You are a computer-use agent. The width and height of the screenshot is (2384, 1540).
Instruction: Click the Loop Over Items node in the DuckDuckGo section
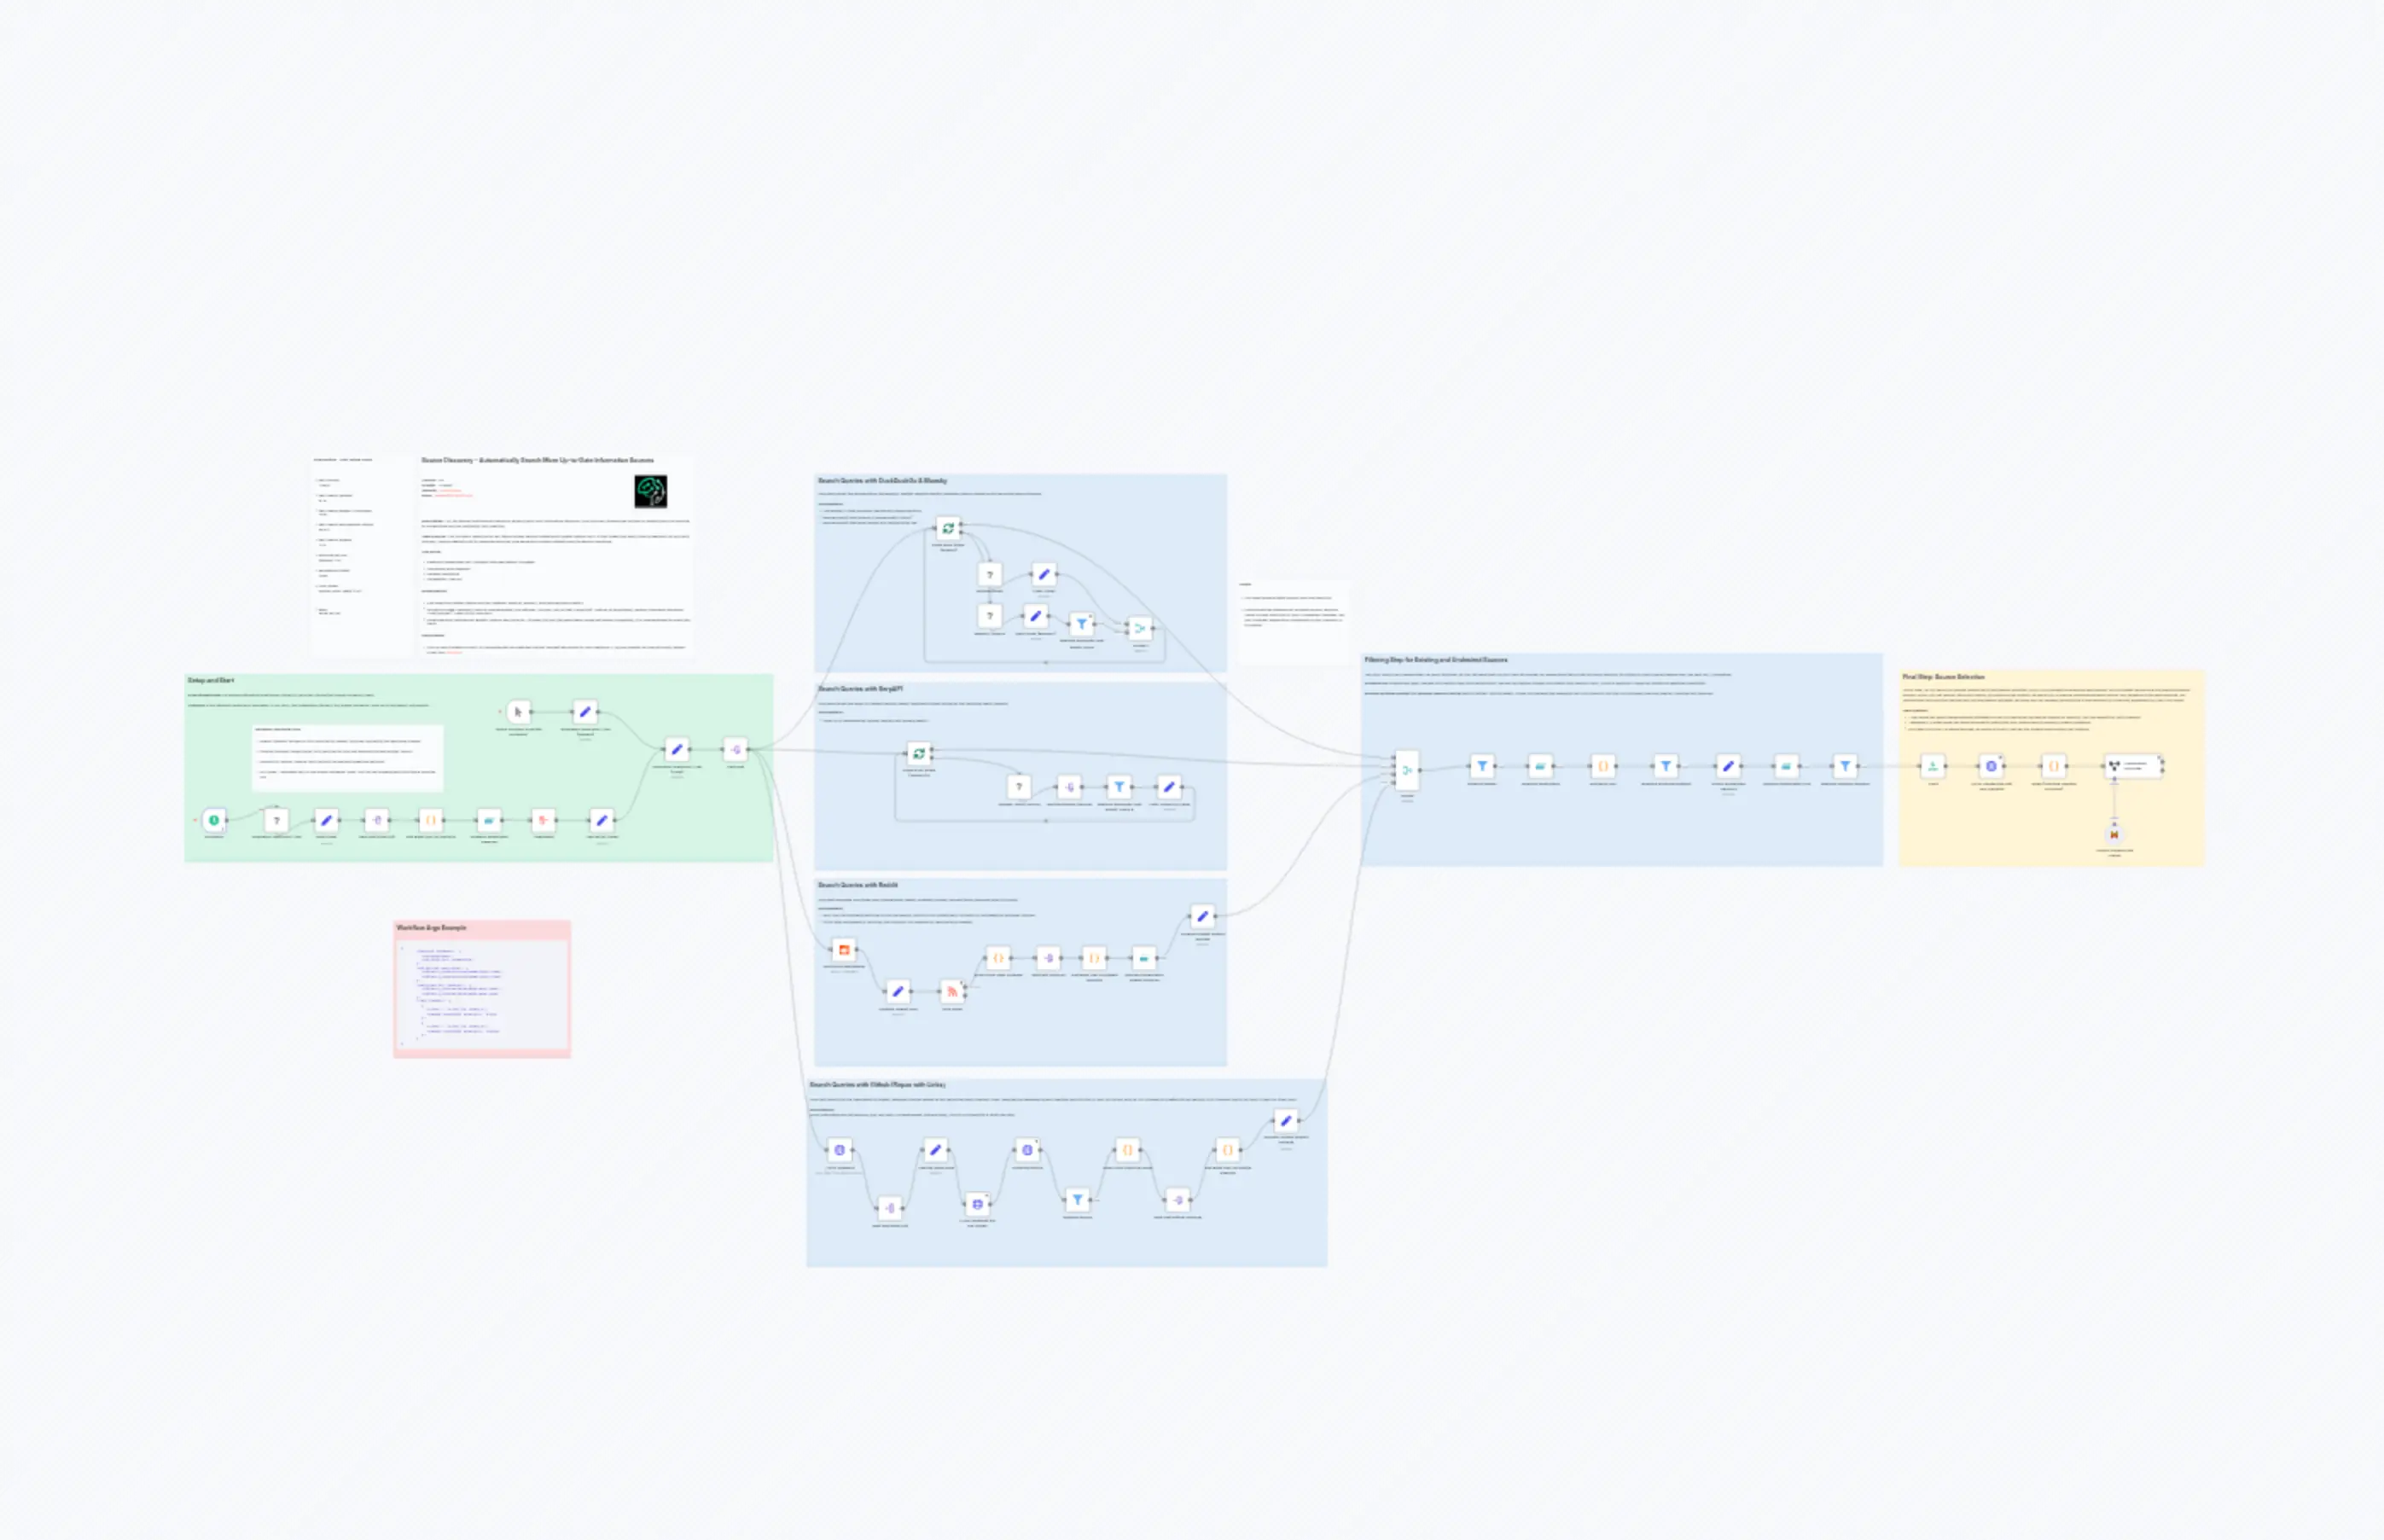tap(948, 527)
